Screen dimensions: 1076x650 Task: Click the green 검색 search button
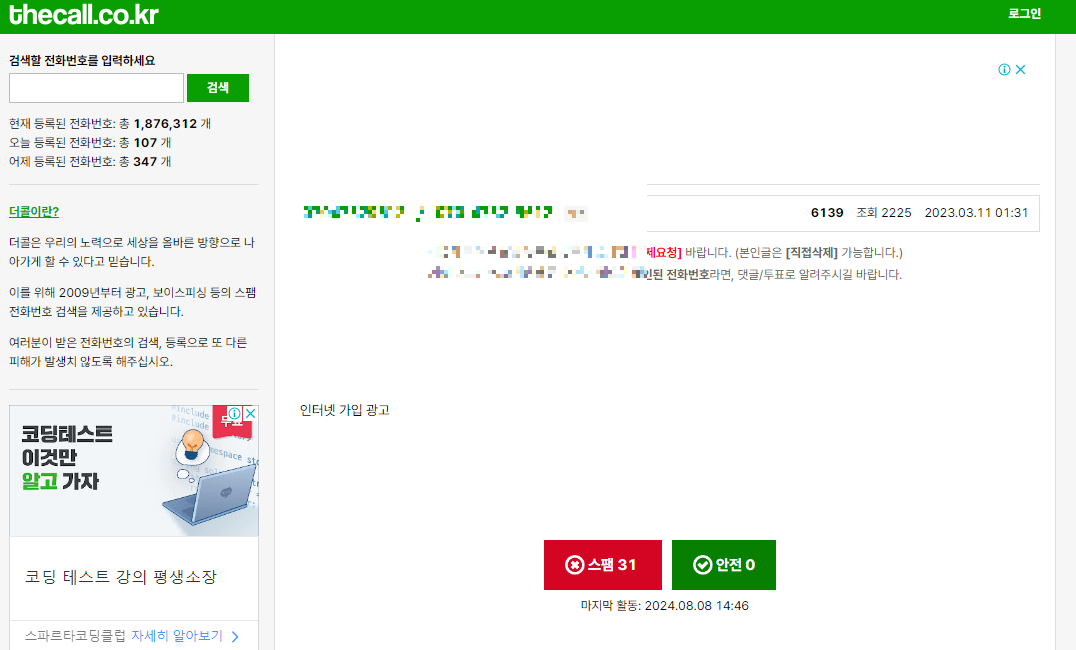(218, 88)
